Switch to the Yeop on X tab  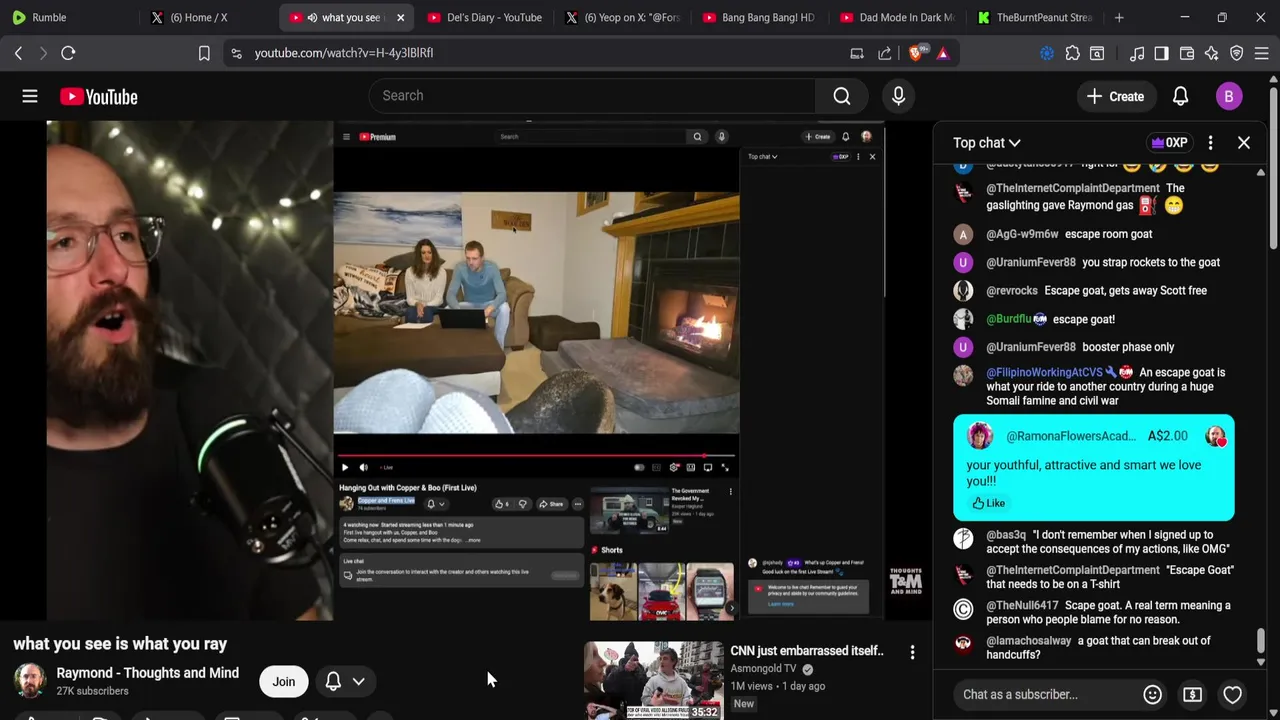622,17
